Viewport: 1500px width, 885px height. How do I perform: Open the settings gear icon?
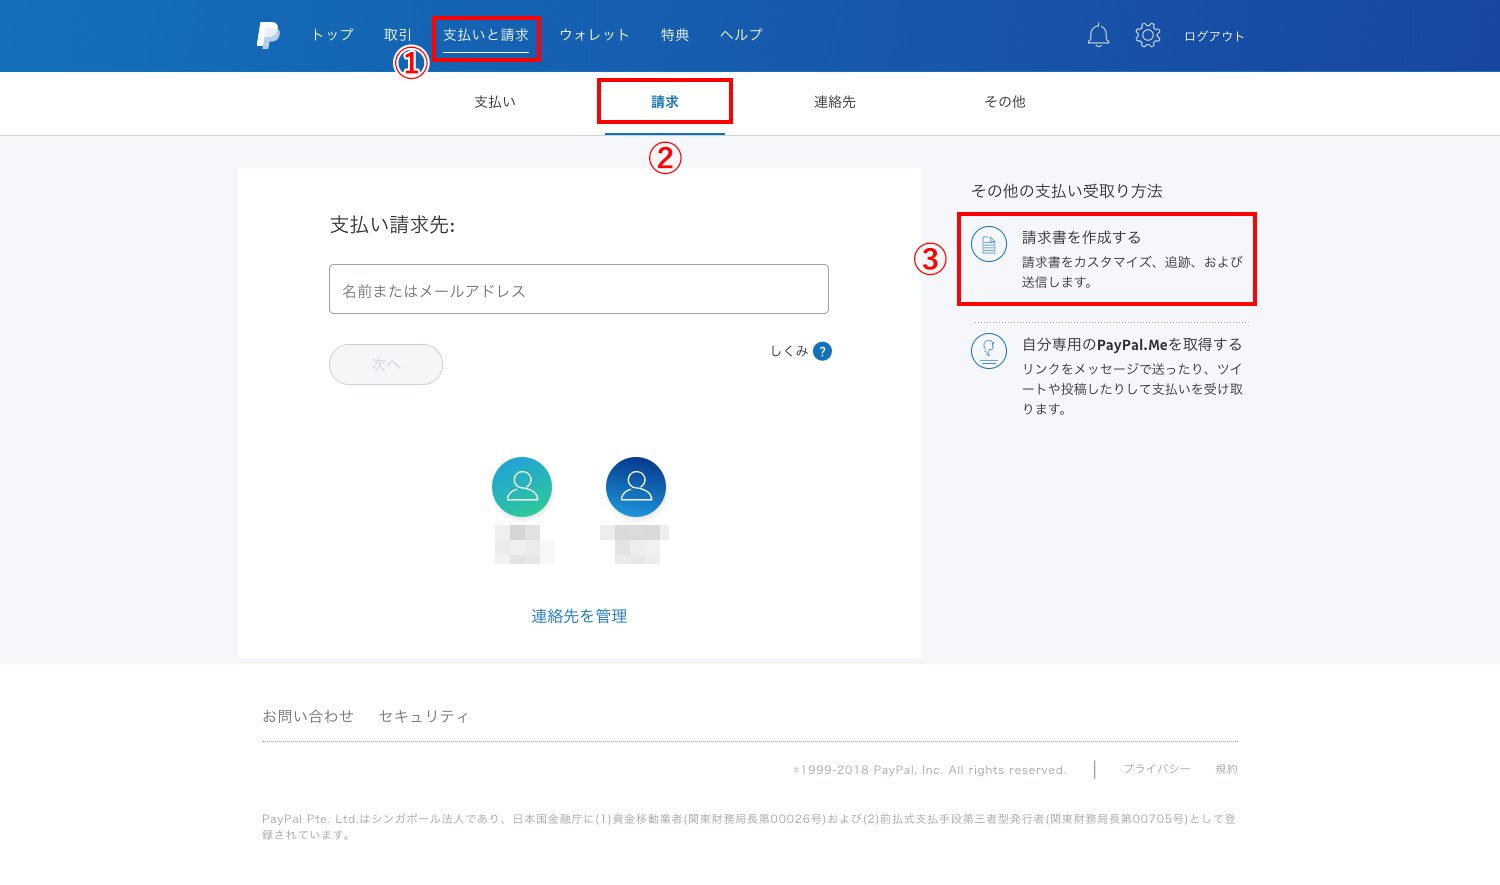point(1148,35)
